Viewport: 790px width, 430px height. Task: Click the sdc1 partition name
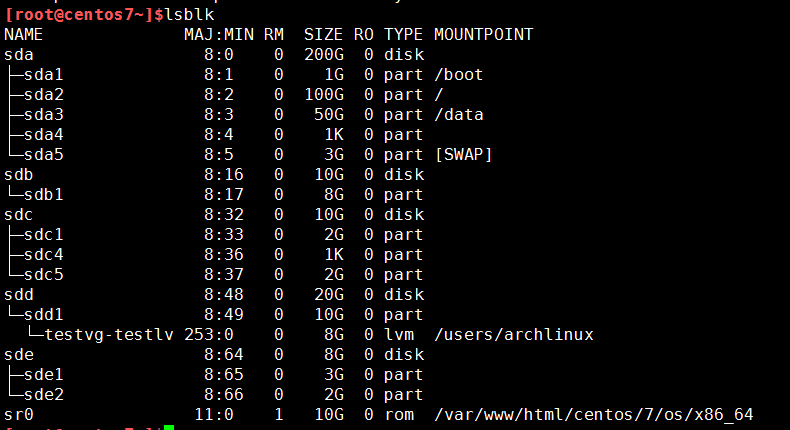point(43,234)
